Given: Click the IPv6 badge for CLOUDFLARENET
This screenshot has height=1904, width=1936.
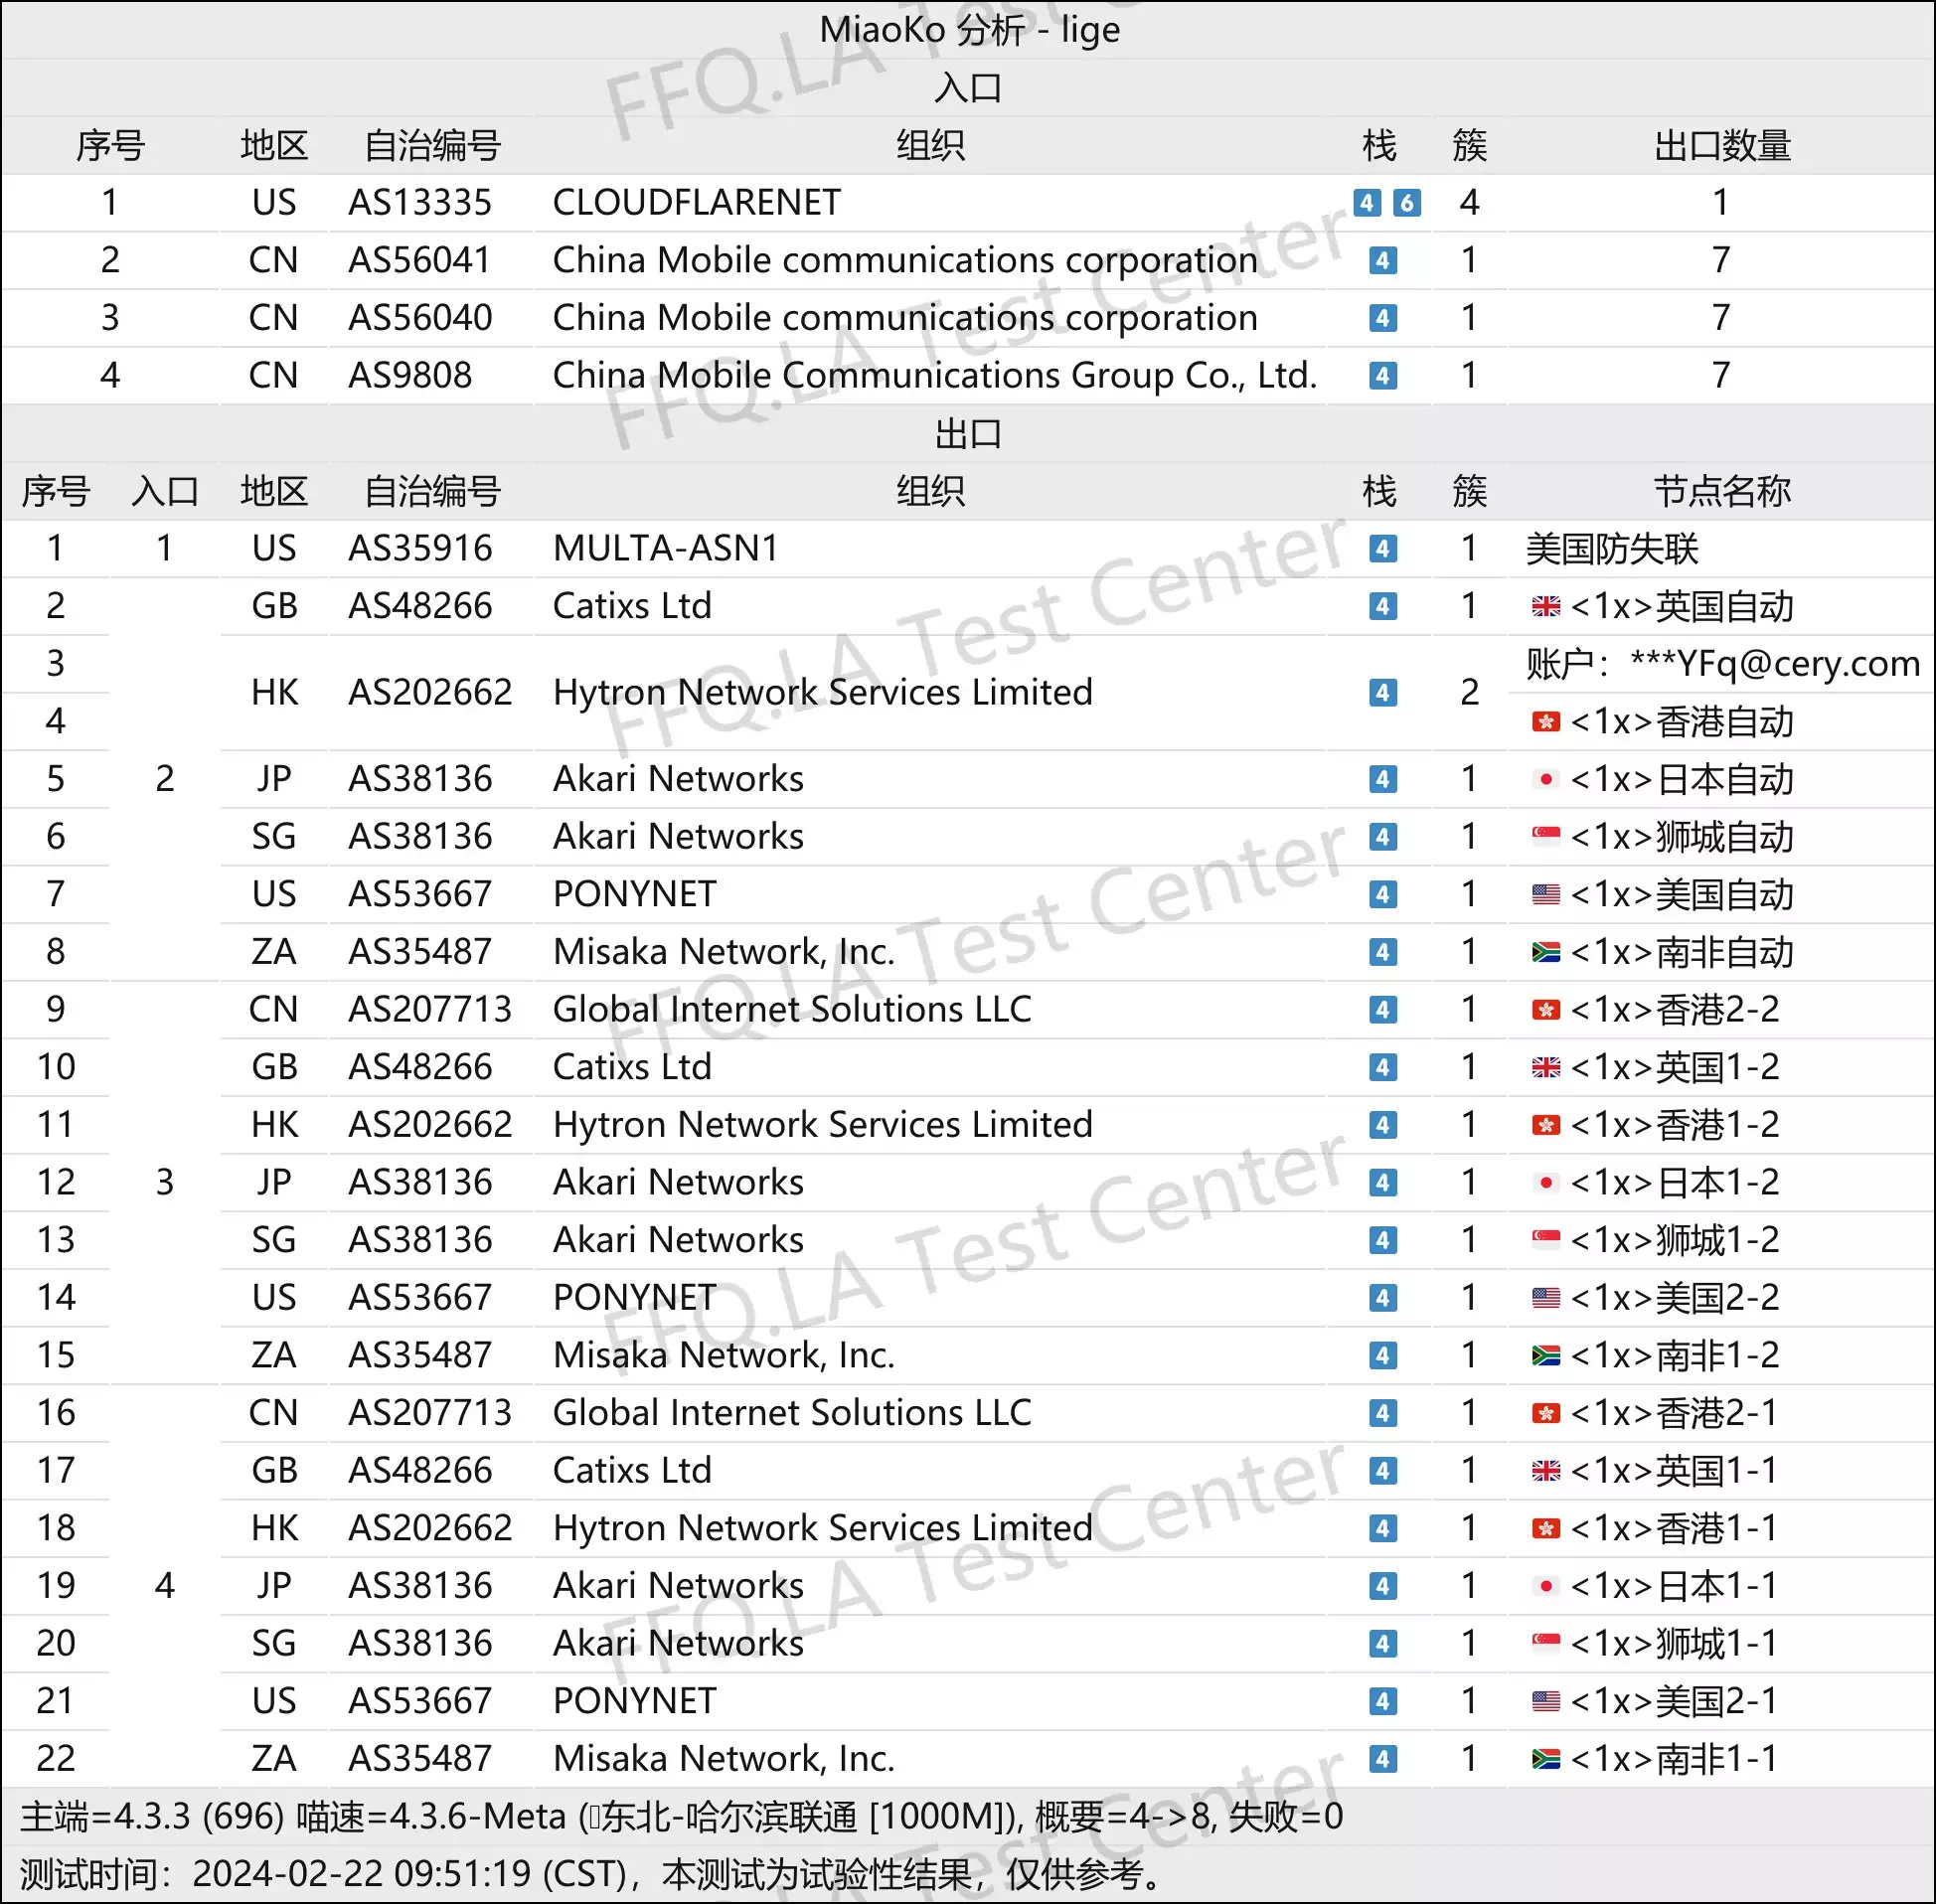Looking at the screenshot, I should tap(1406, 203).
